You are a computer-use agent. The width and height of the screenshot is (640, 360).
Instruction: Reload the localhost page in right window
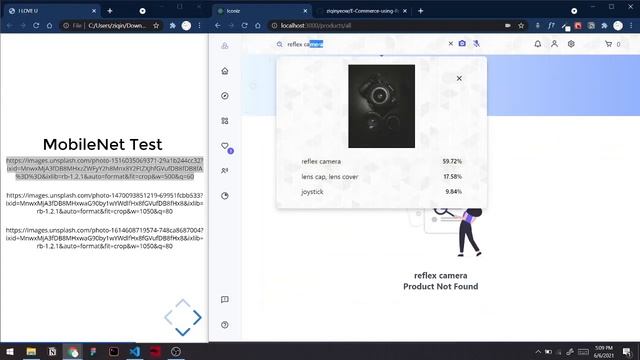pyautogui.click(x=244, y=25)
